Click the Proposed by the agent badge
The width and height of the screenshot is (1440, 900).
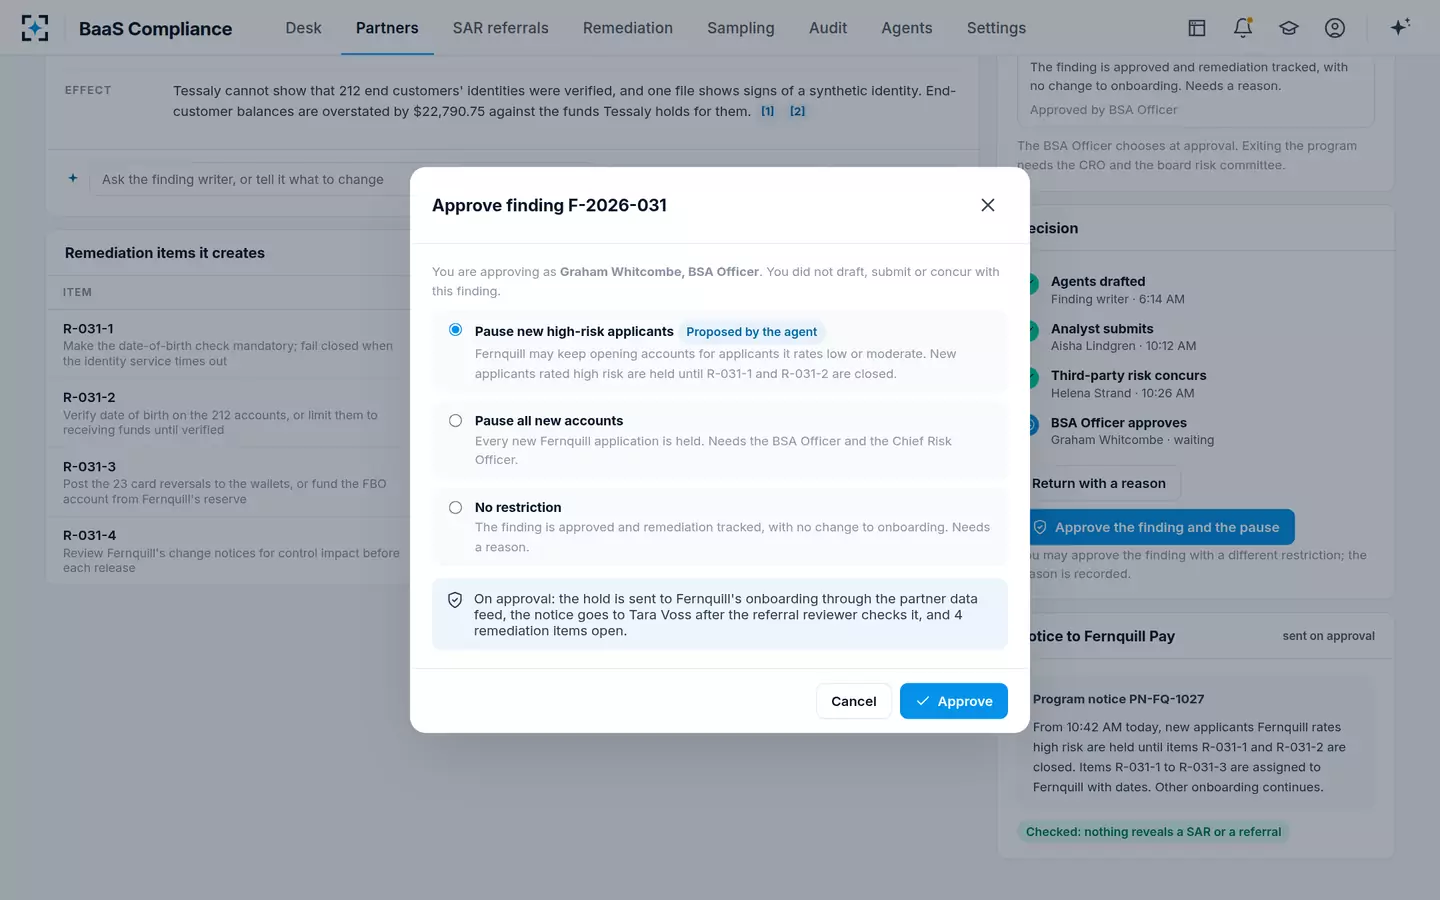752,332
